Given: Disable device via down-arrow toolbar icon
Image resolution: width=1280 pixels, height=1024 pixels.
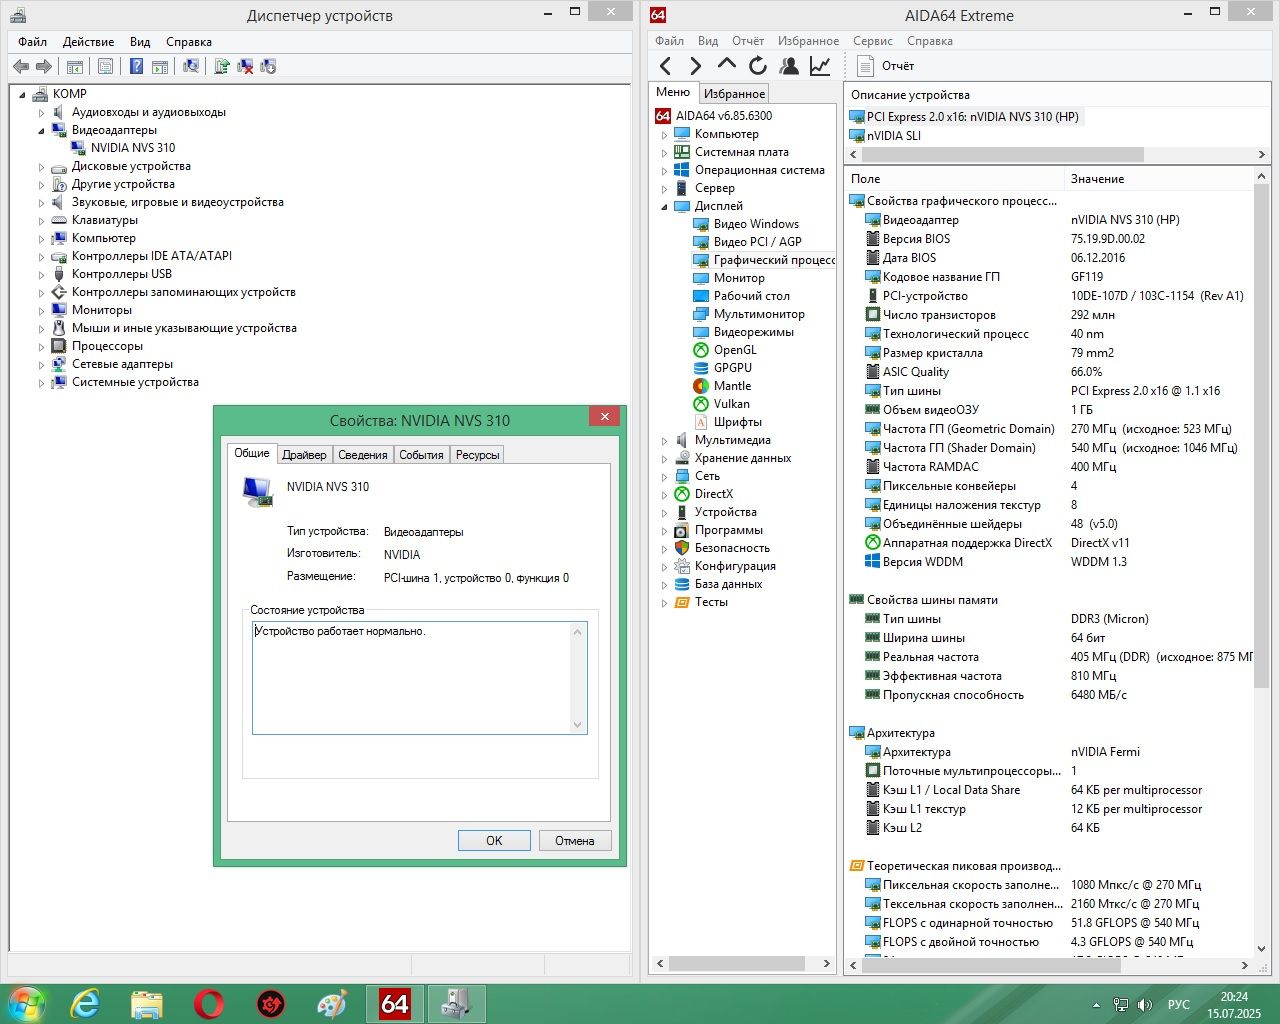Looking at the screenshot, I should 268,66.
